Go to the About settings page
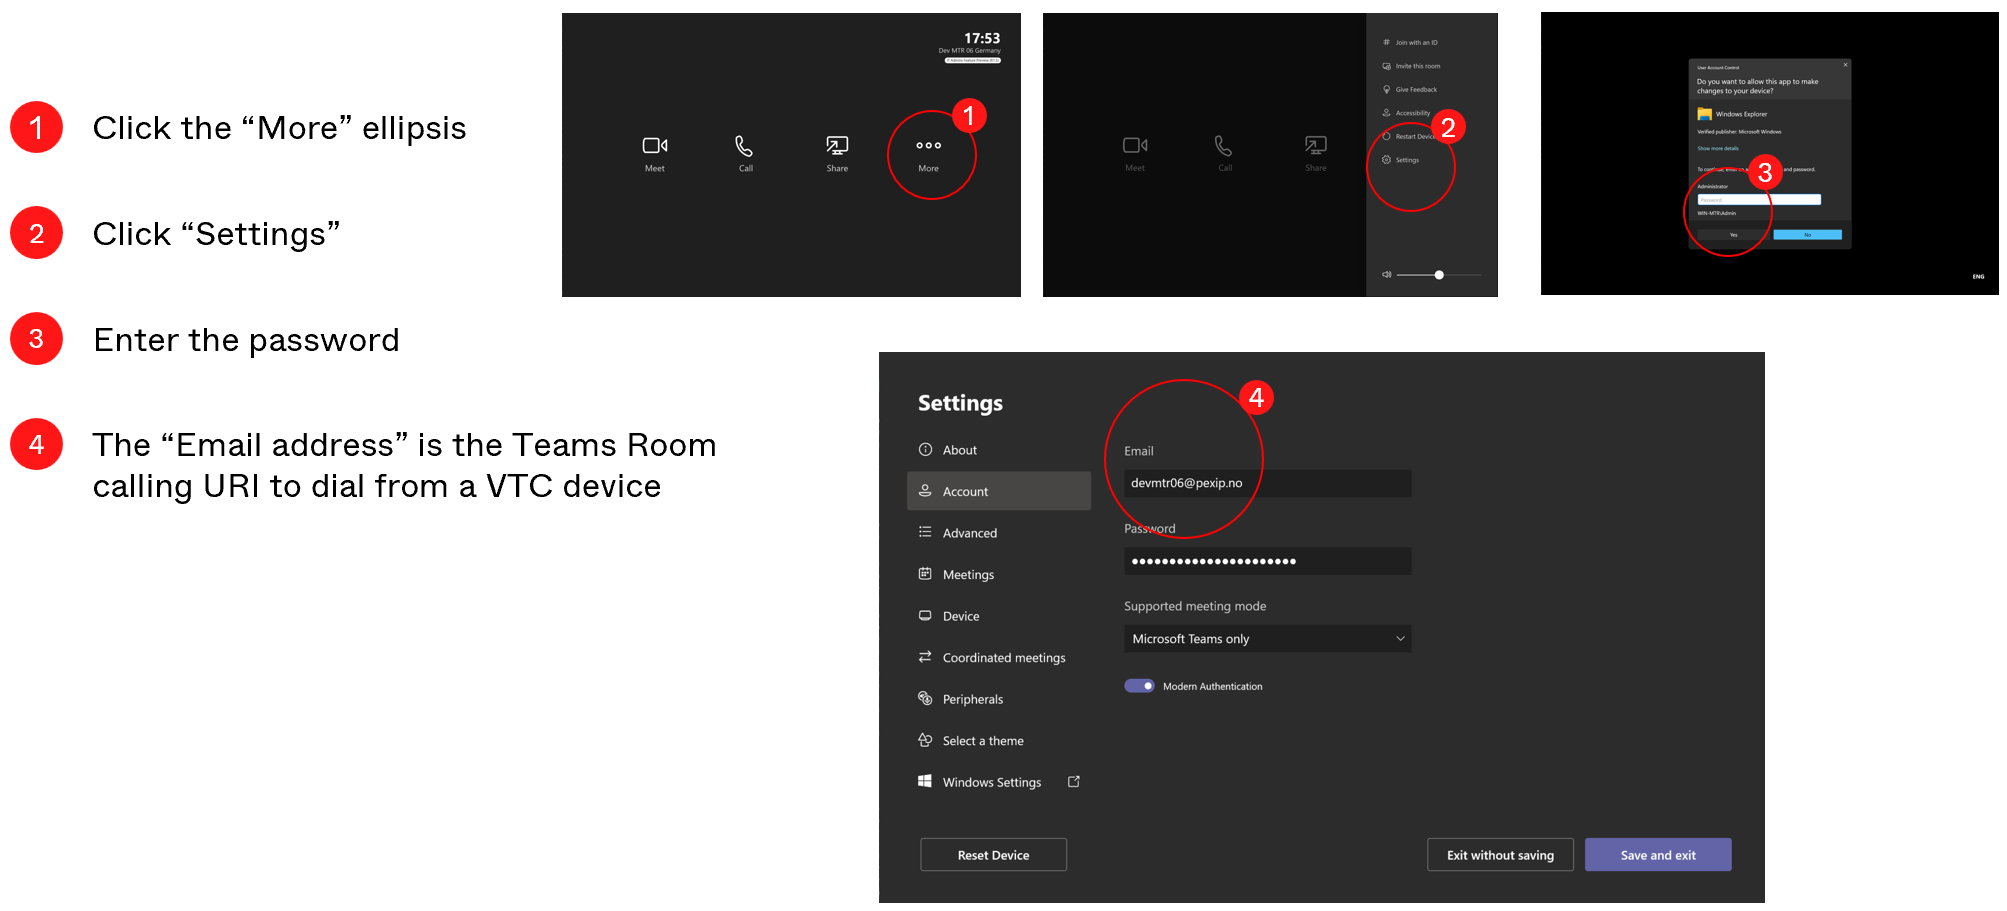The image size is (2007, 911). (x=959, y=450)
